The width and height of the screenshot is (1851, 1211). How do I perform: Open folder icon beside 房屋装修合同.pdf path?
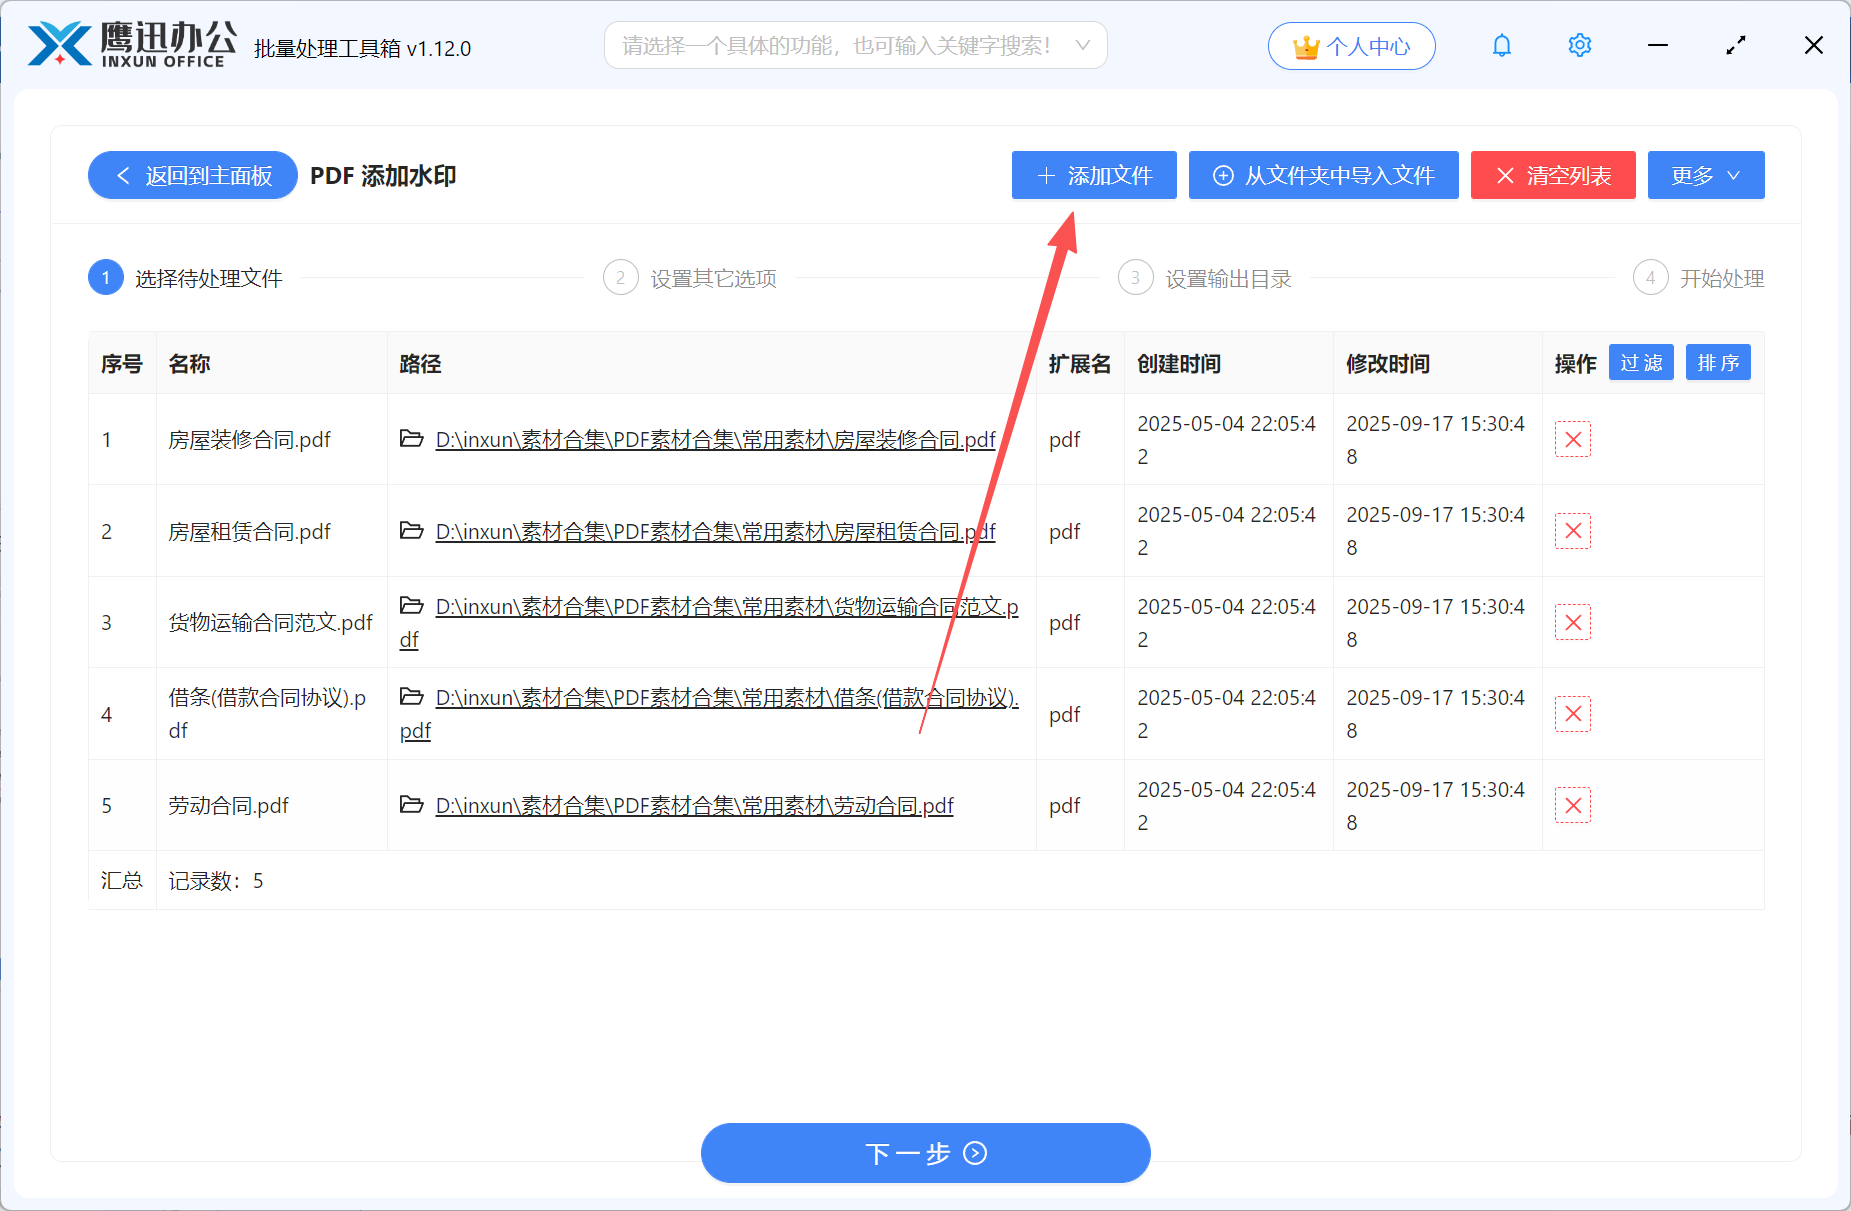click(x=412, y=439)
